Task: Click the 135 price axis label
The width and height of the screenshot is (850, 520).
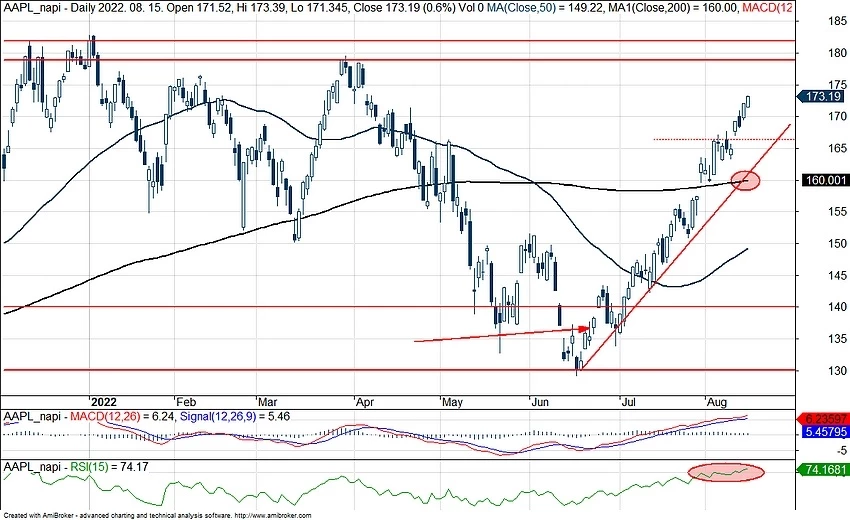Action: click(x=838, y=339)
